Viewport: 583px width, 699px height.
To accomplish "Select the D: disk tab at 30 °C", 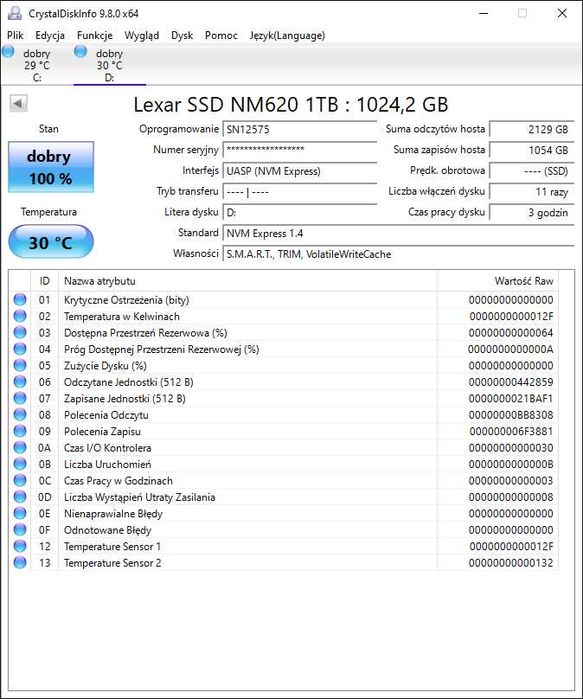I will point(110,65).
